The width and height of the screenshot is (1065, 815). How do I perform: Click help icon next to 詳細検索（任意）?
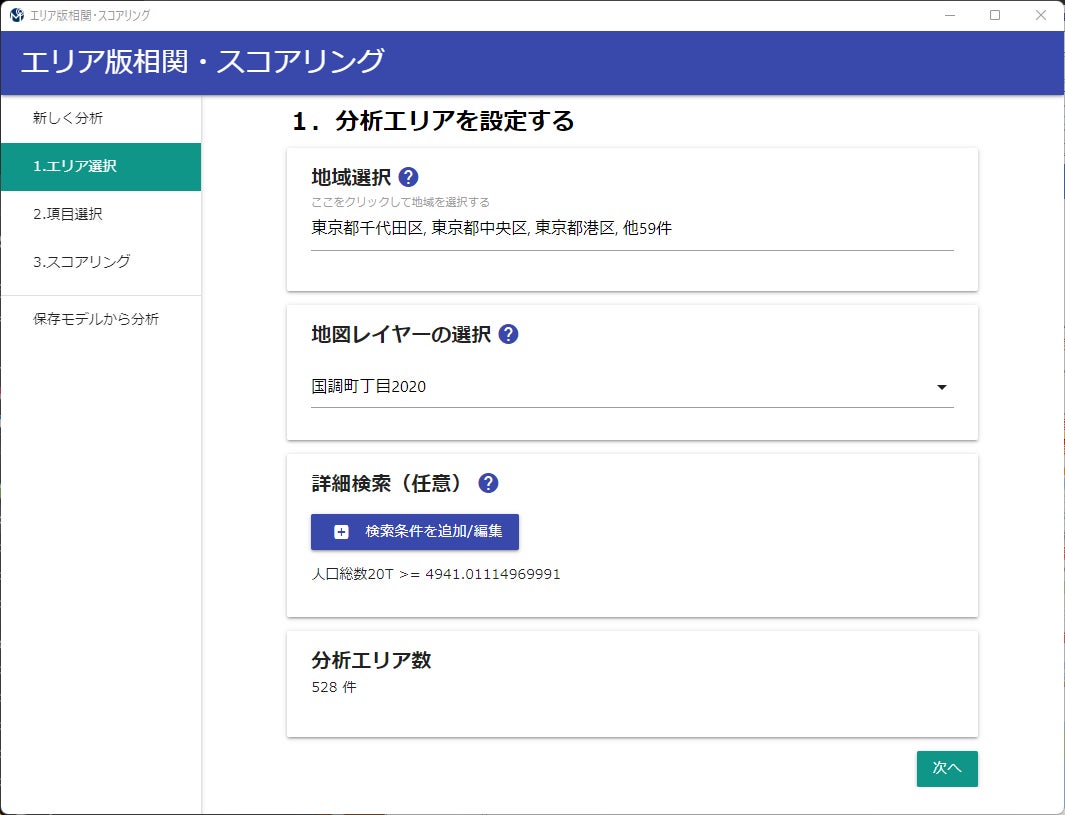[488, 483]
